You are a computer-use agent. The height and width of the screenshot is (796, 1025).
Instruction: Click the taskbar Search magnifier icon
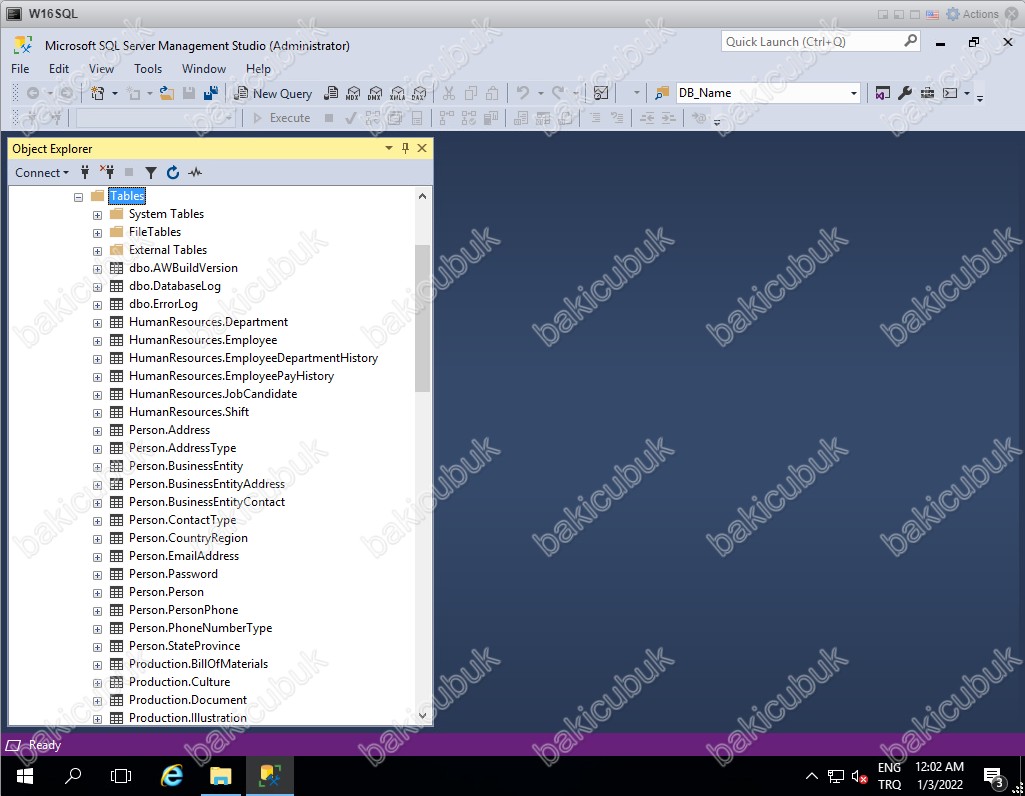73,776
